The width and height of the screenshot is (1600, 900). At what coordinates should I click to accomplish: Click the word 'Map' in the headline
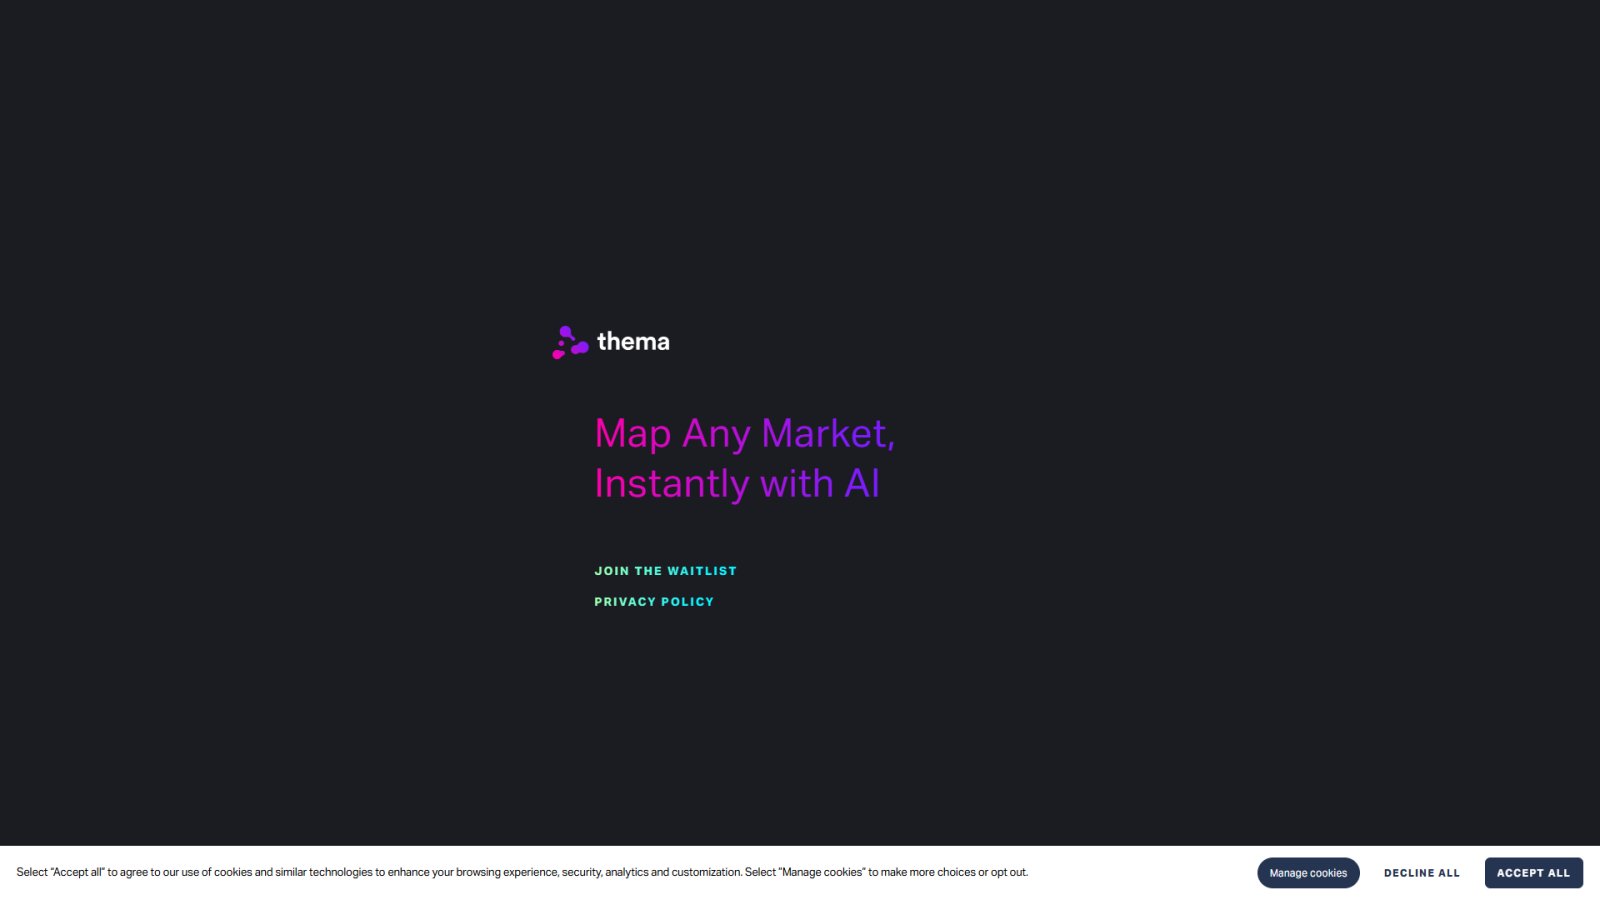point(633,435)
